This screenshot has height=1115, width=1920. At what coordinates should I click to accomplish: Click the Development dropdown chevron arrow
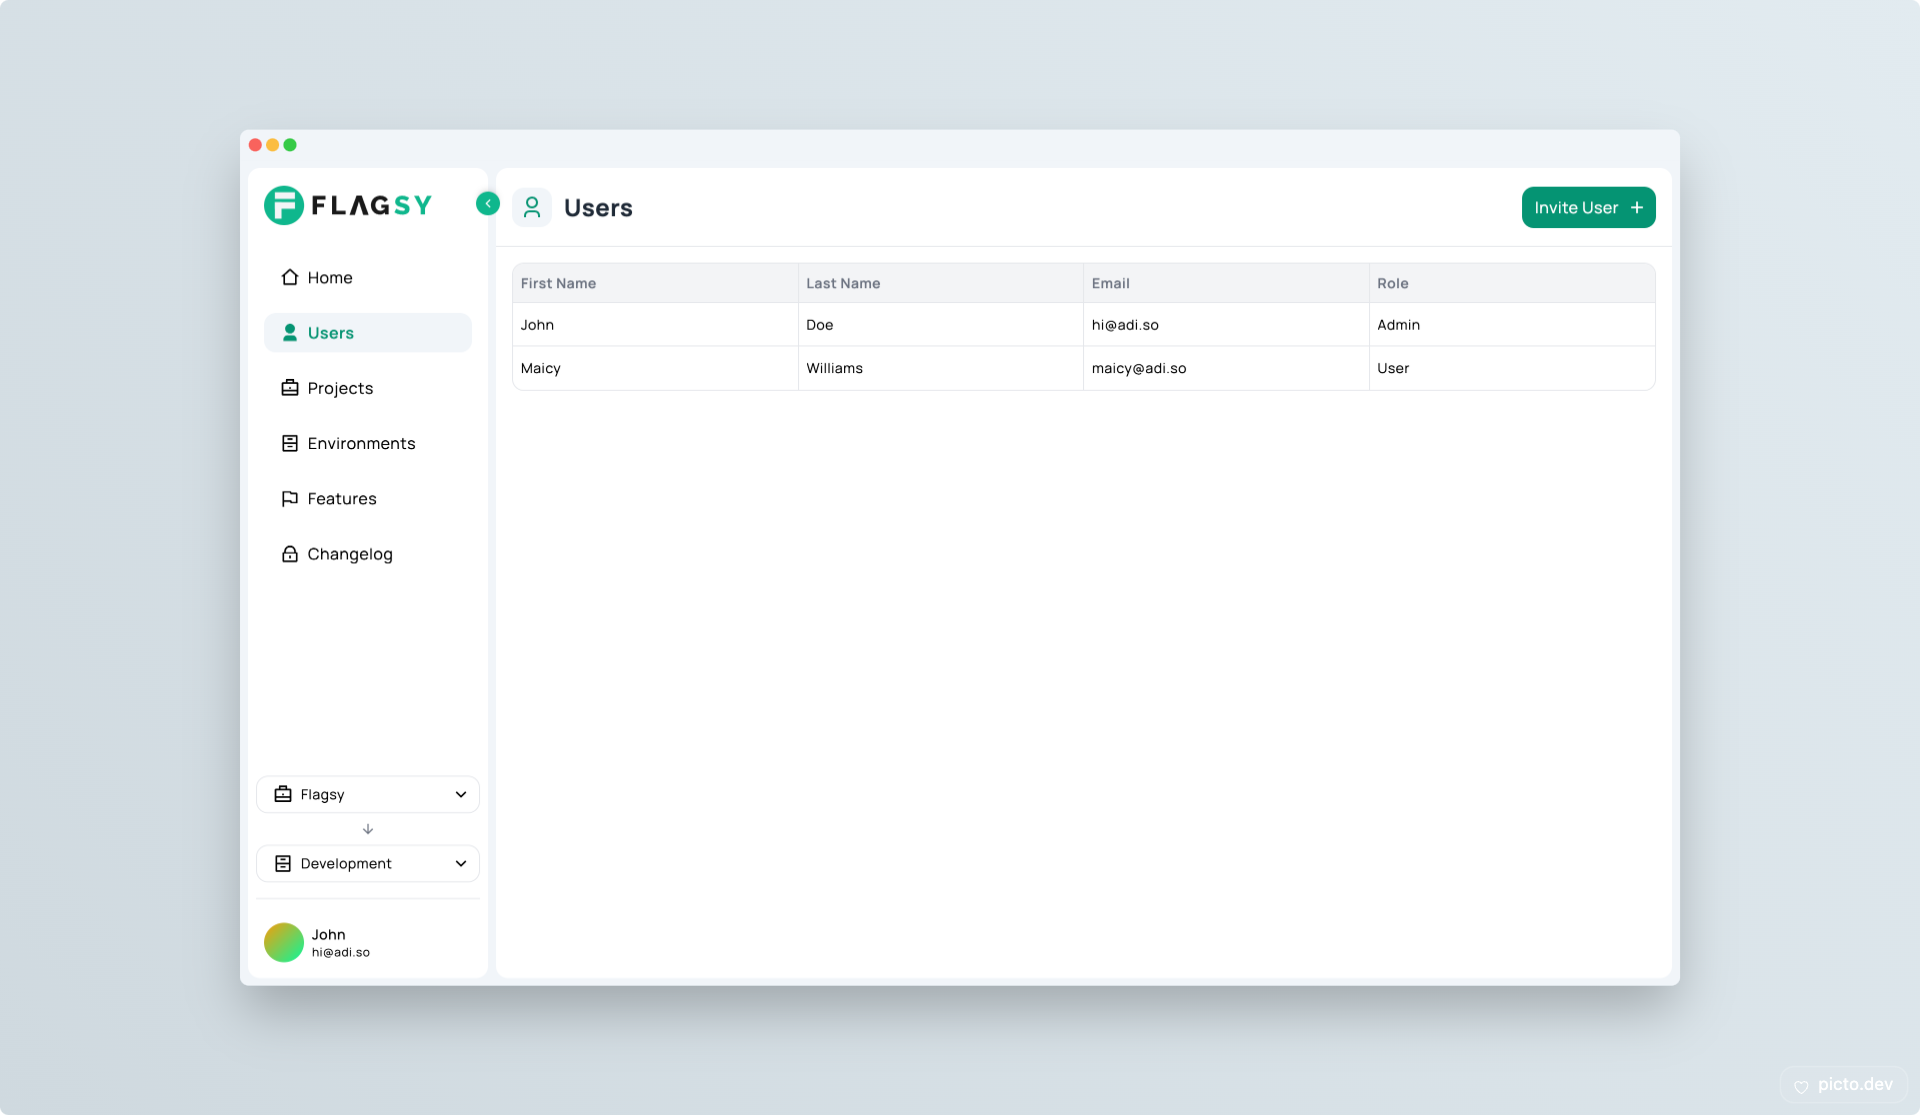pyautogui.click(x=461, y=863)
